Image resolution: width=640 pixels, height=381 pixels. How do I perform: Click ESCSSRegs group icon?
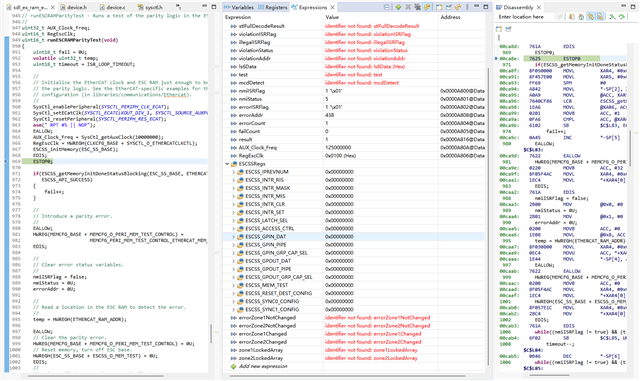point(234,164)
